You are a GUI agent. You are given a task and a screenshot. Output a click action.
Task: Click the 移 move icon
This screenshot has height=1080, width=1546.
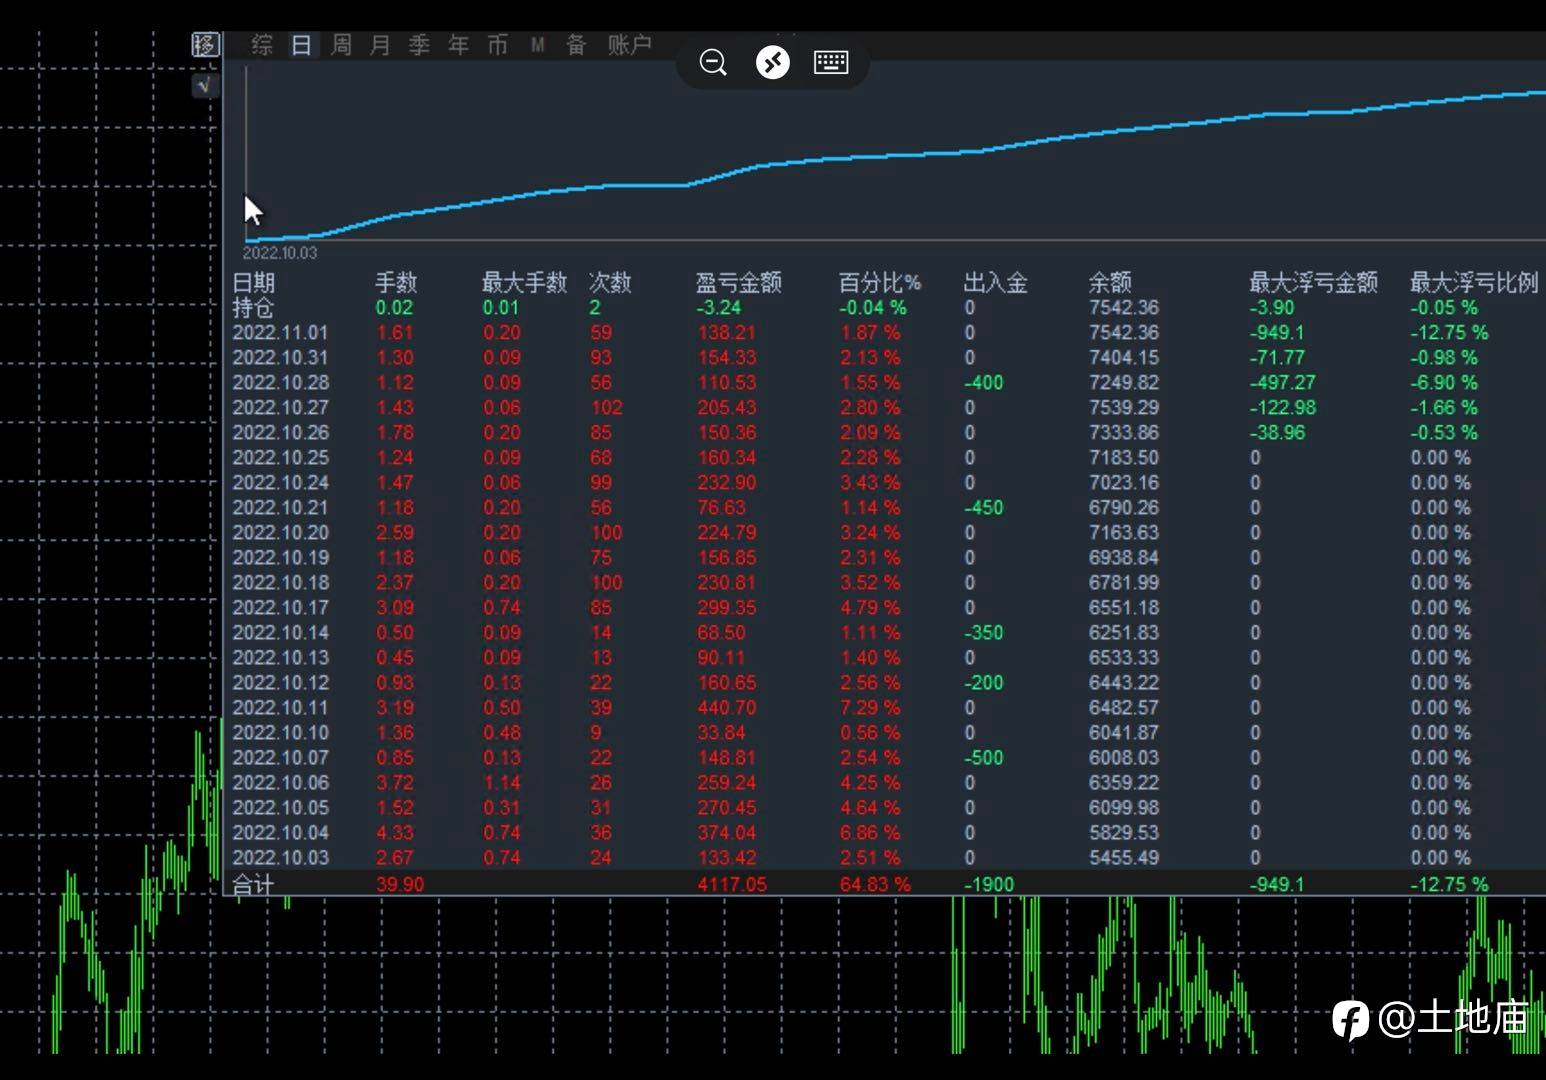point(204,45)
